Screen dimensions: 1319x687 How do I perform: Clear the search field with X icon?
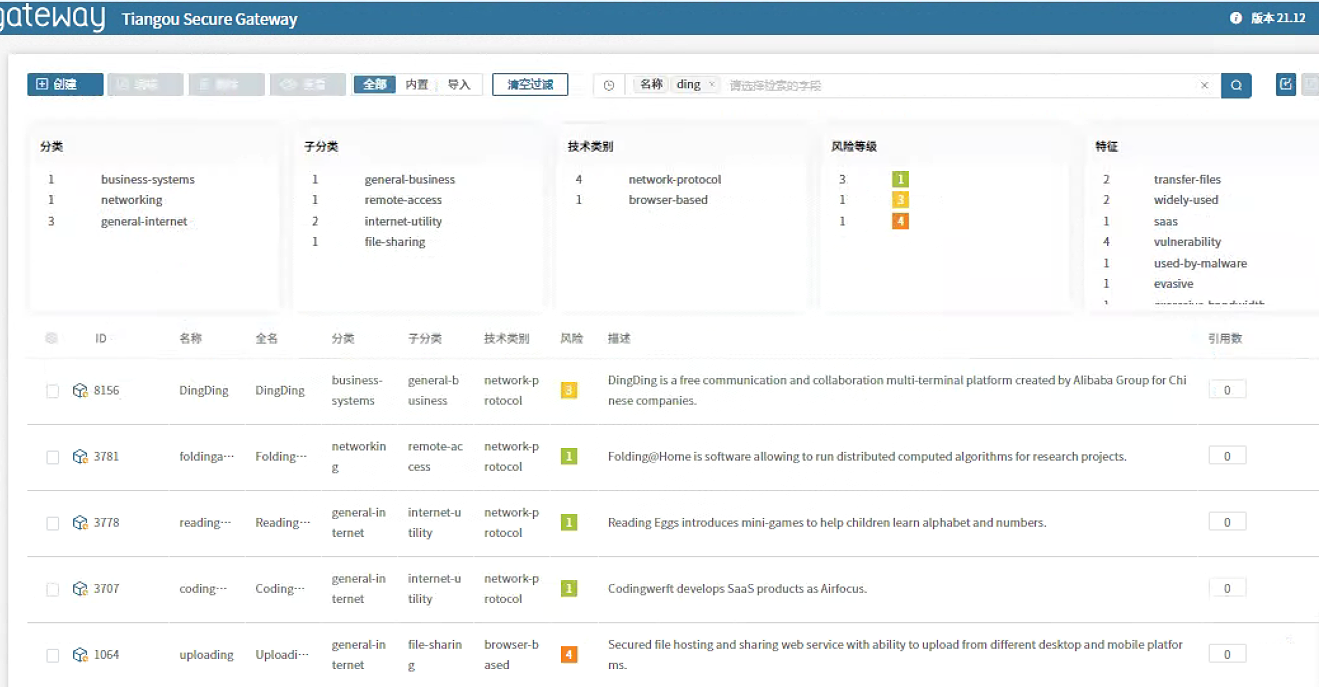[x=1204, y=86]
